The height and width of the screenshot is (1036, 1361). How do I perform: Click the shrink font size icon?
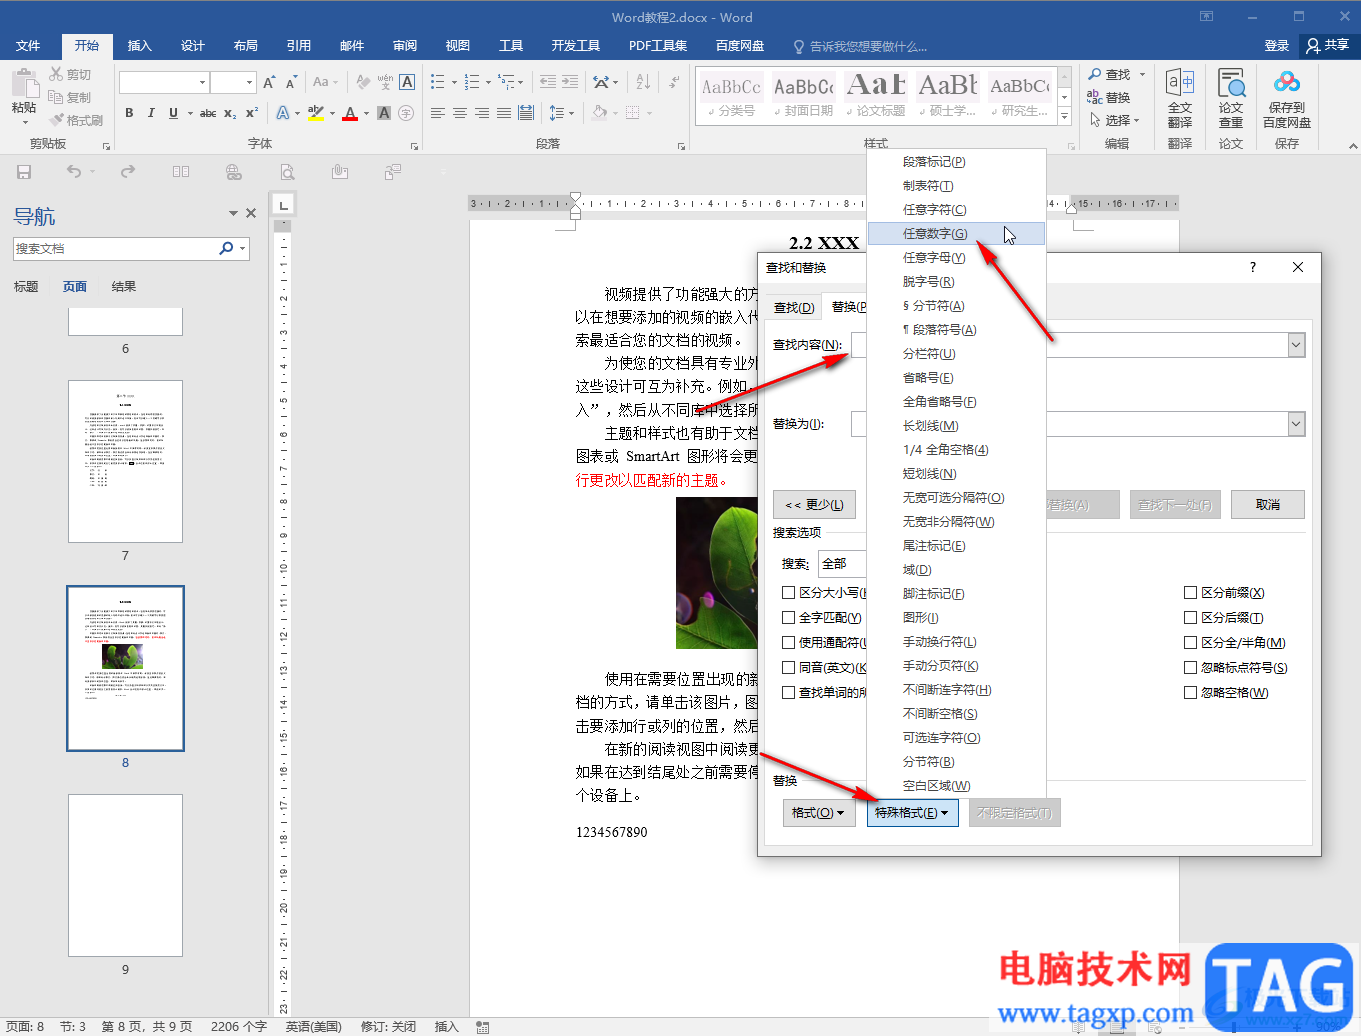tap(291, 82)
